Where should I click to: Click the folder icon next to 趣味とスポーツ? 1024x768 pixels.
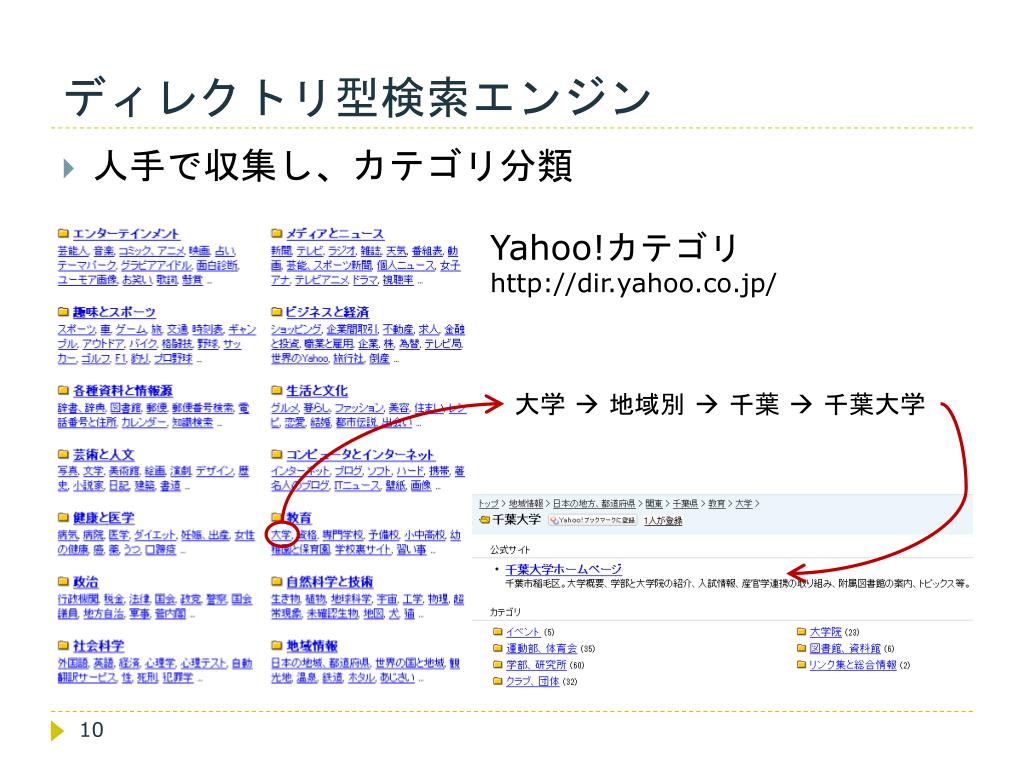[x=63, y=312]
